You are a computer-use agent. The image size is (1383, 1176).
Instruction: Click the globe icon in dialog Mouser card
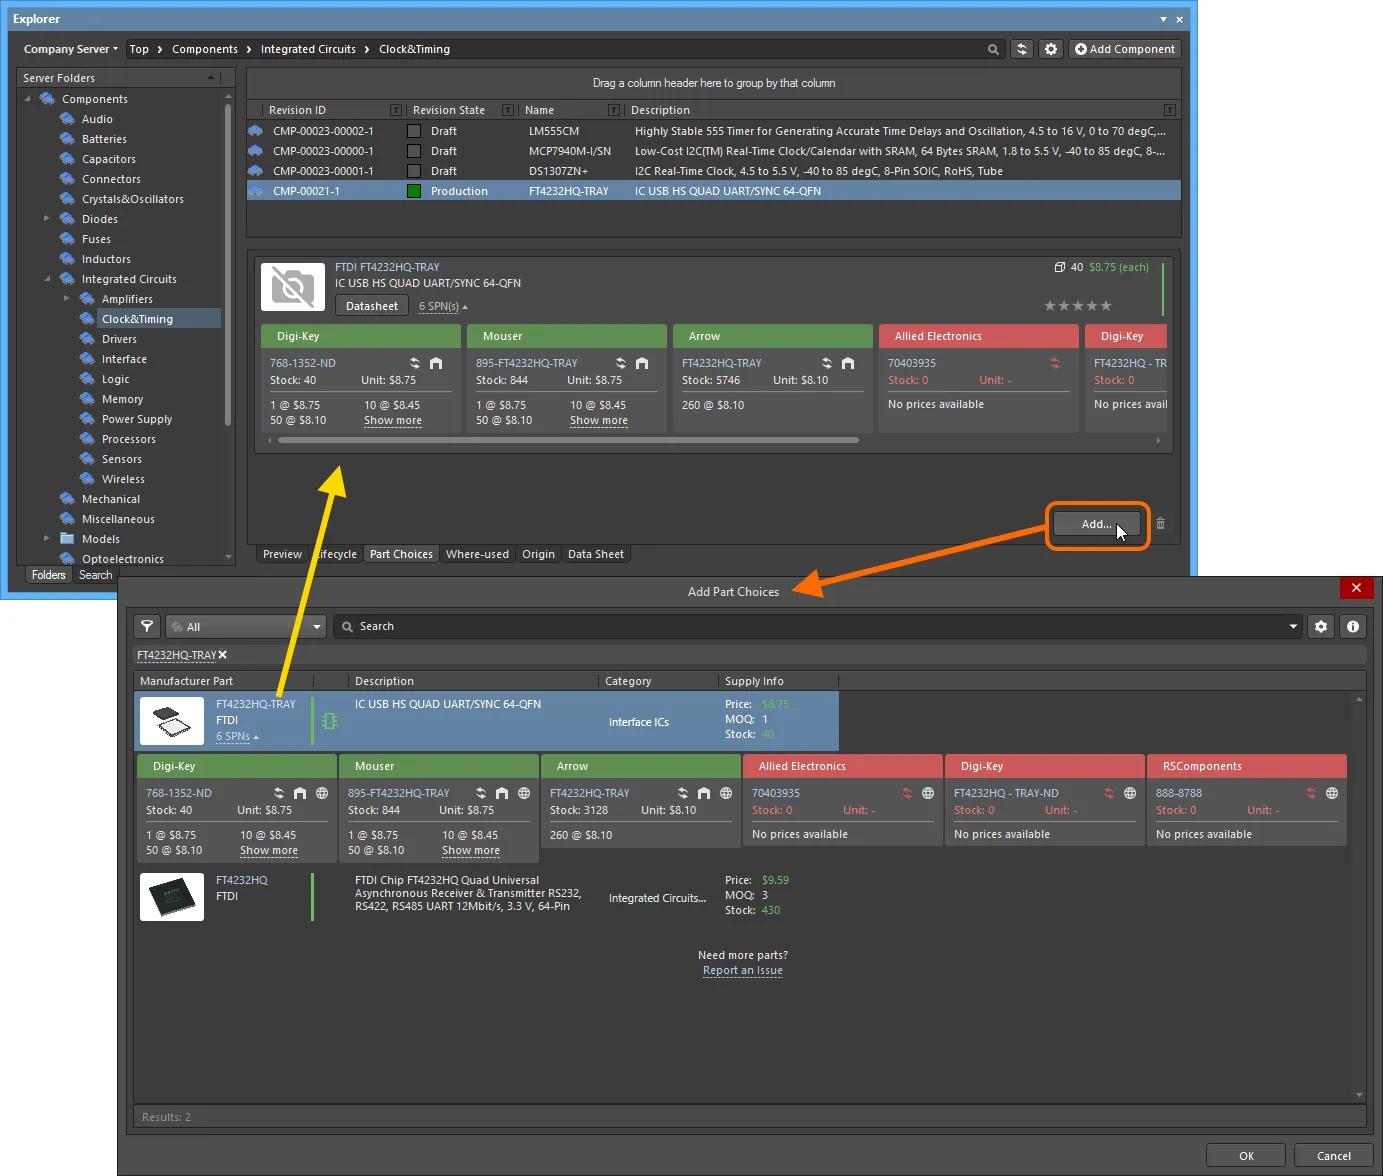(524, 793)
